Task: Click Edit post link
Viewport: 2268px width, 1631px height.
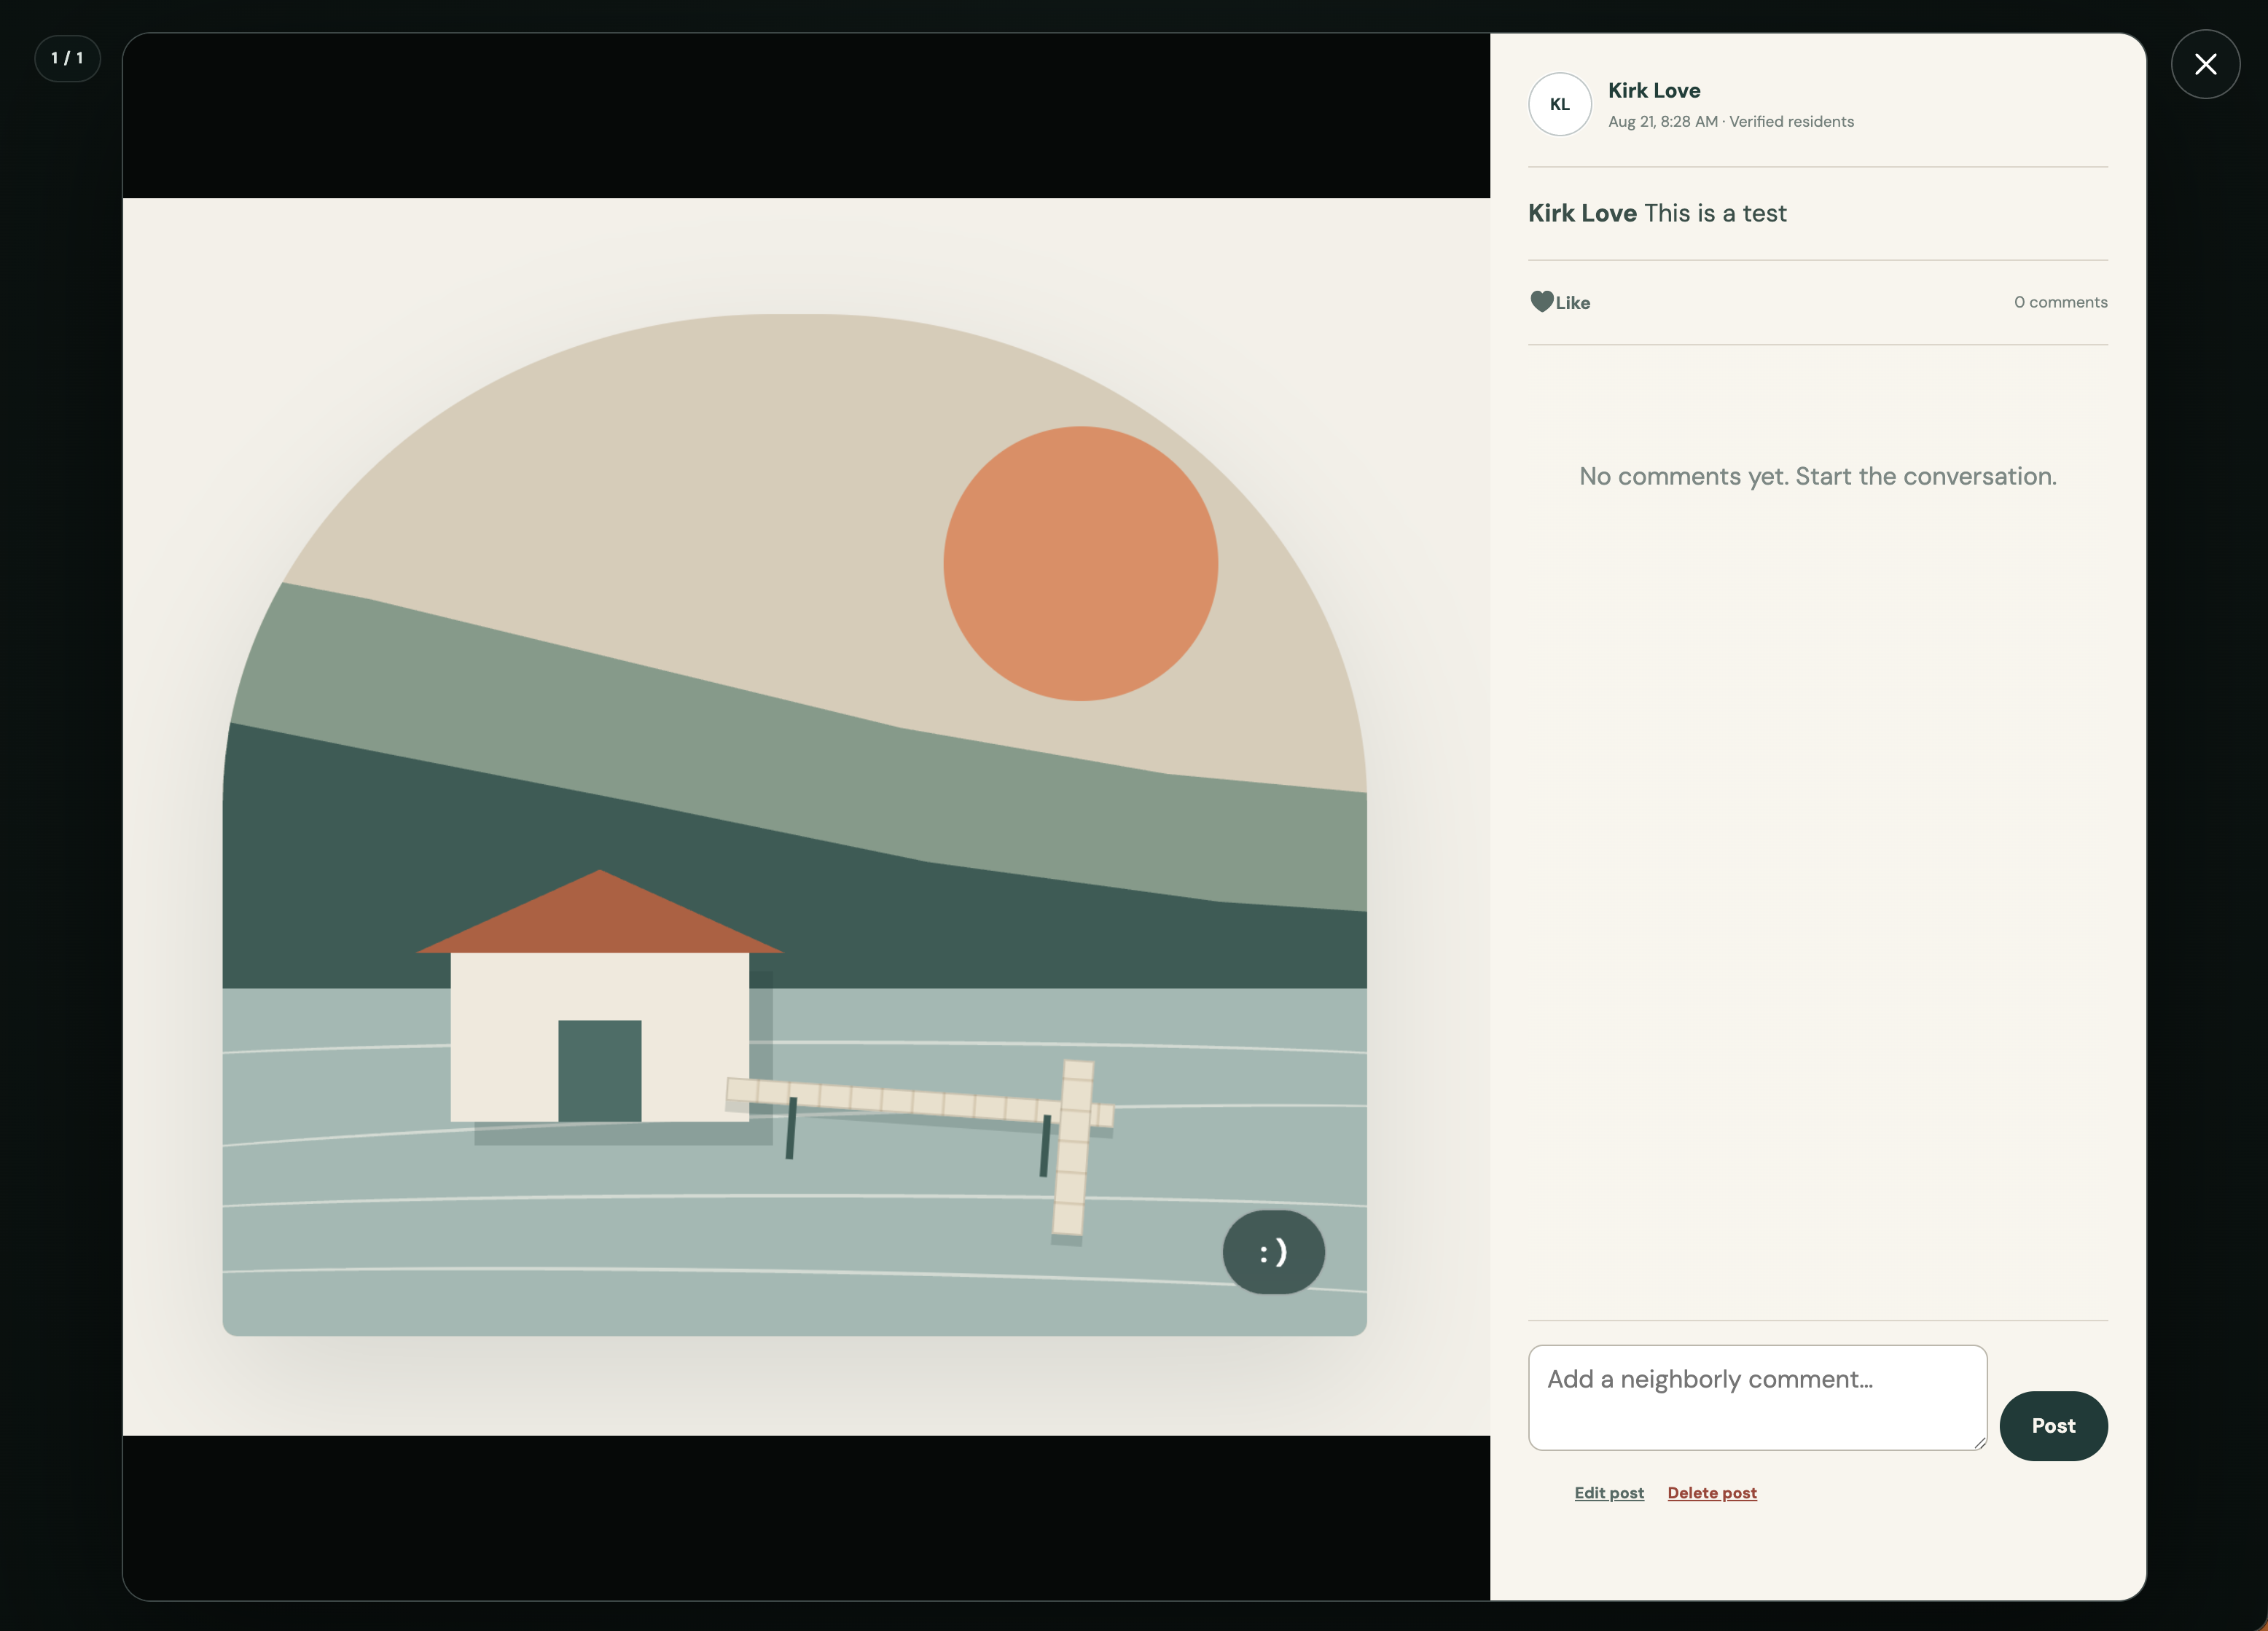Action: pos(1608,1492)
